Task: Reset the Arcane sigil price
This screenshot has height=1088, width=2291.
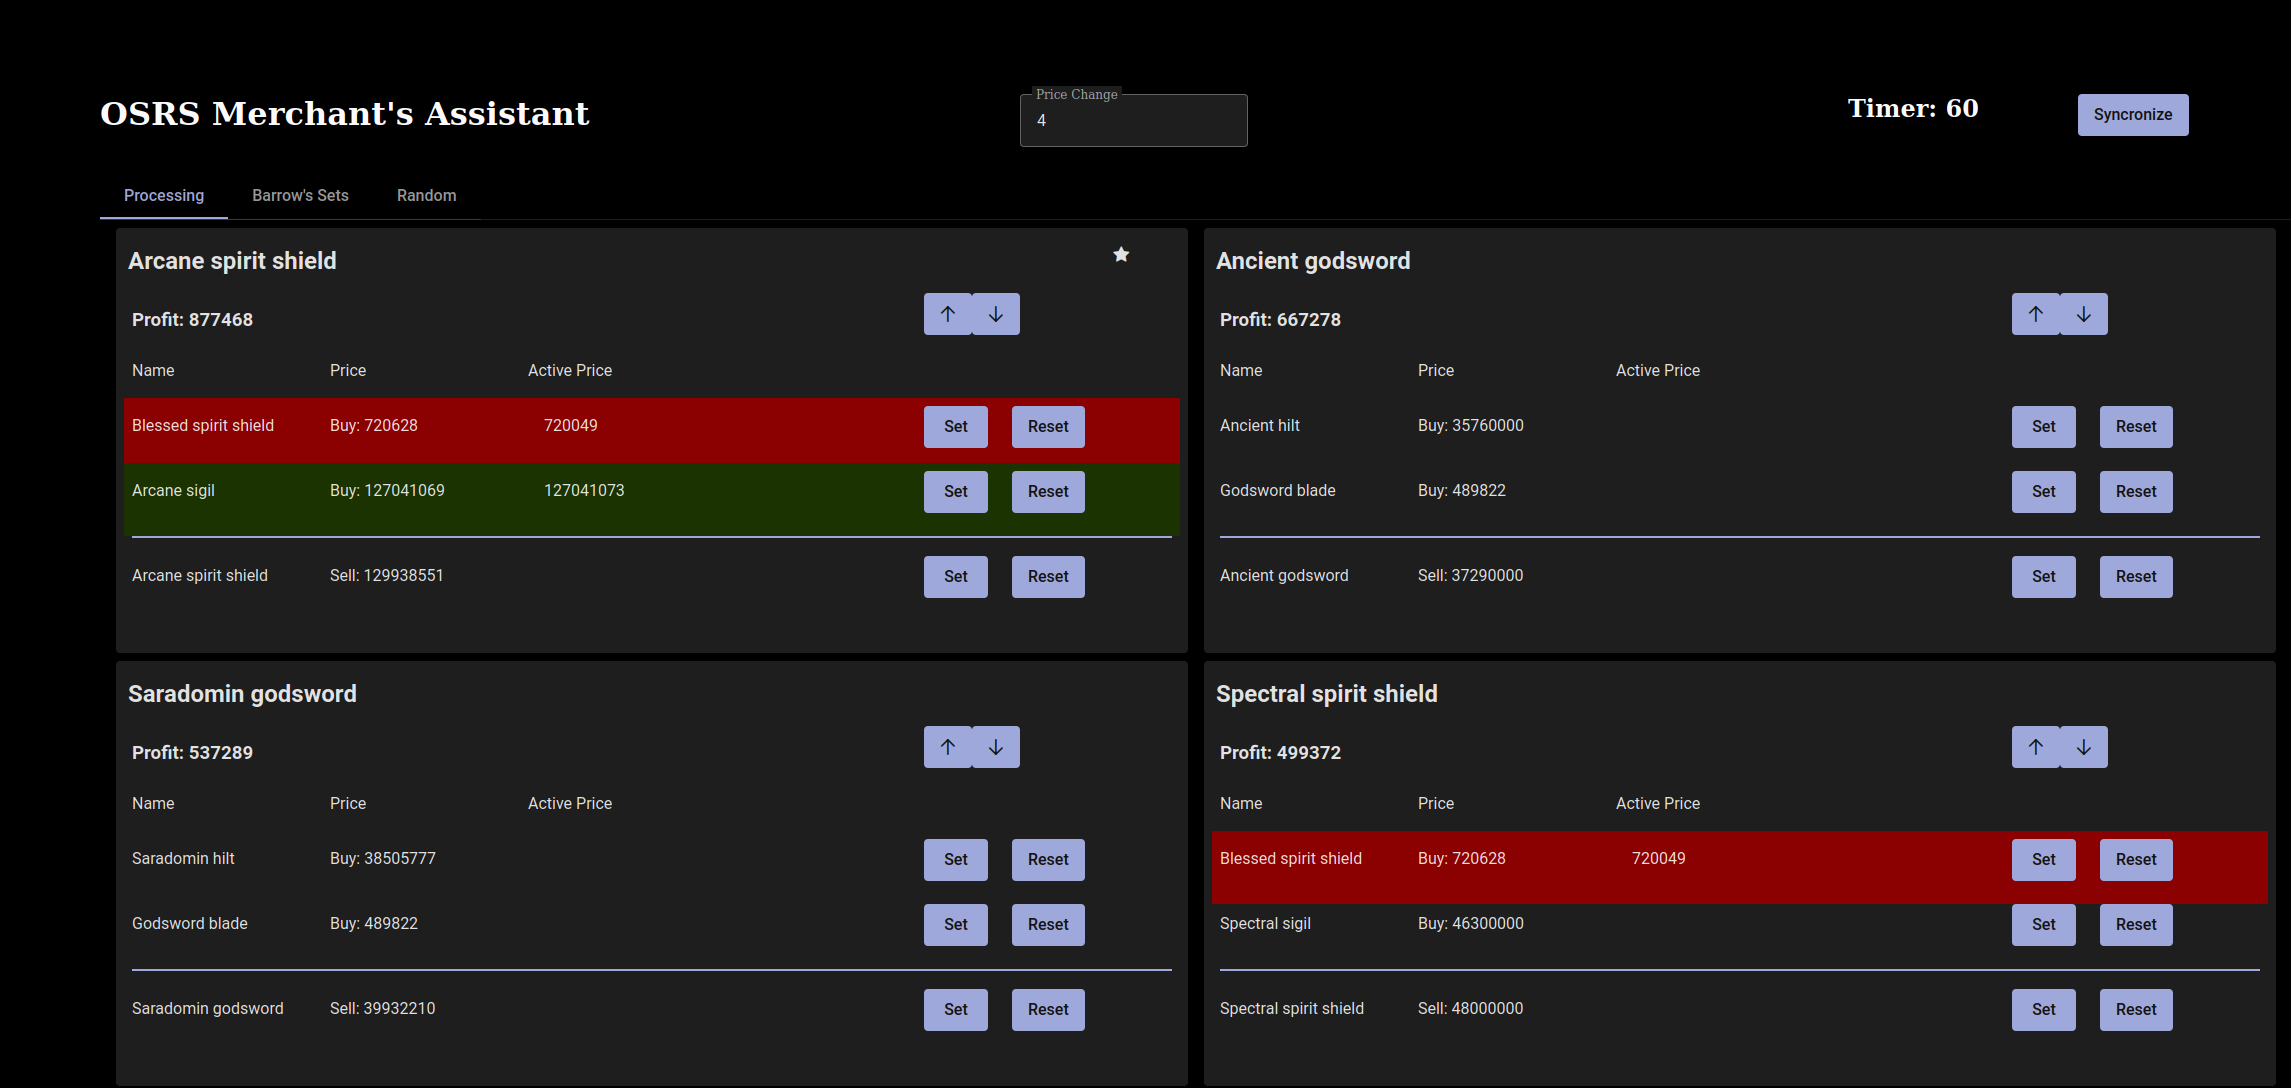Action: [1048, 492]
